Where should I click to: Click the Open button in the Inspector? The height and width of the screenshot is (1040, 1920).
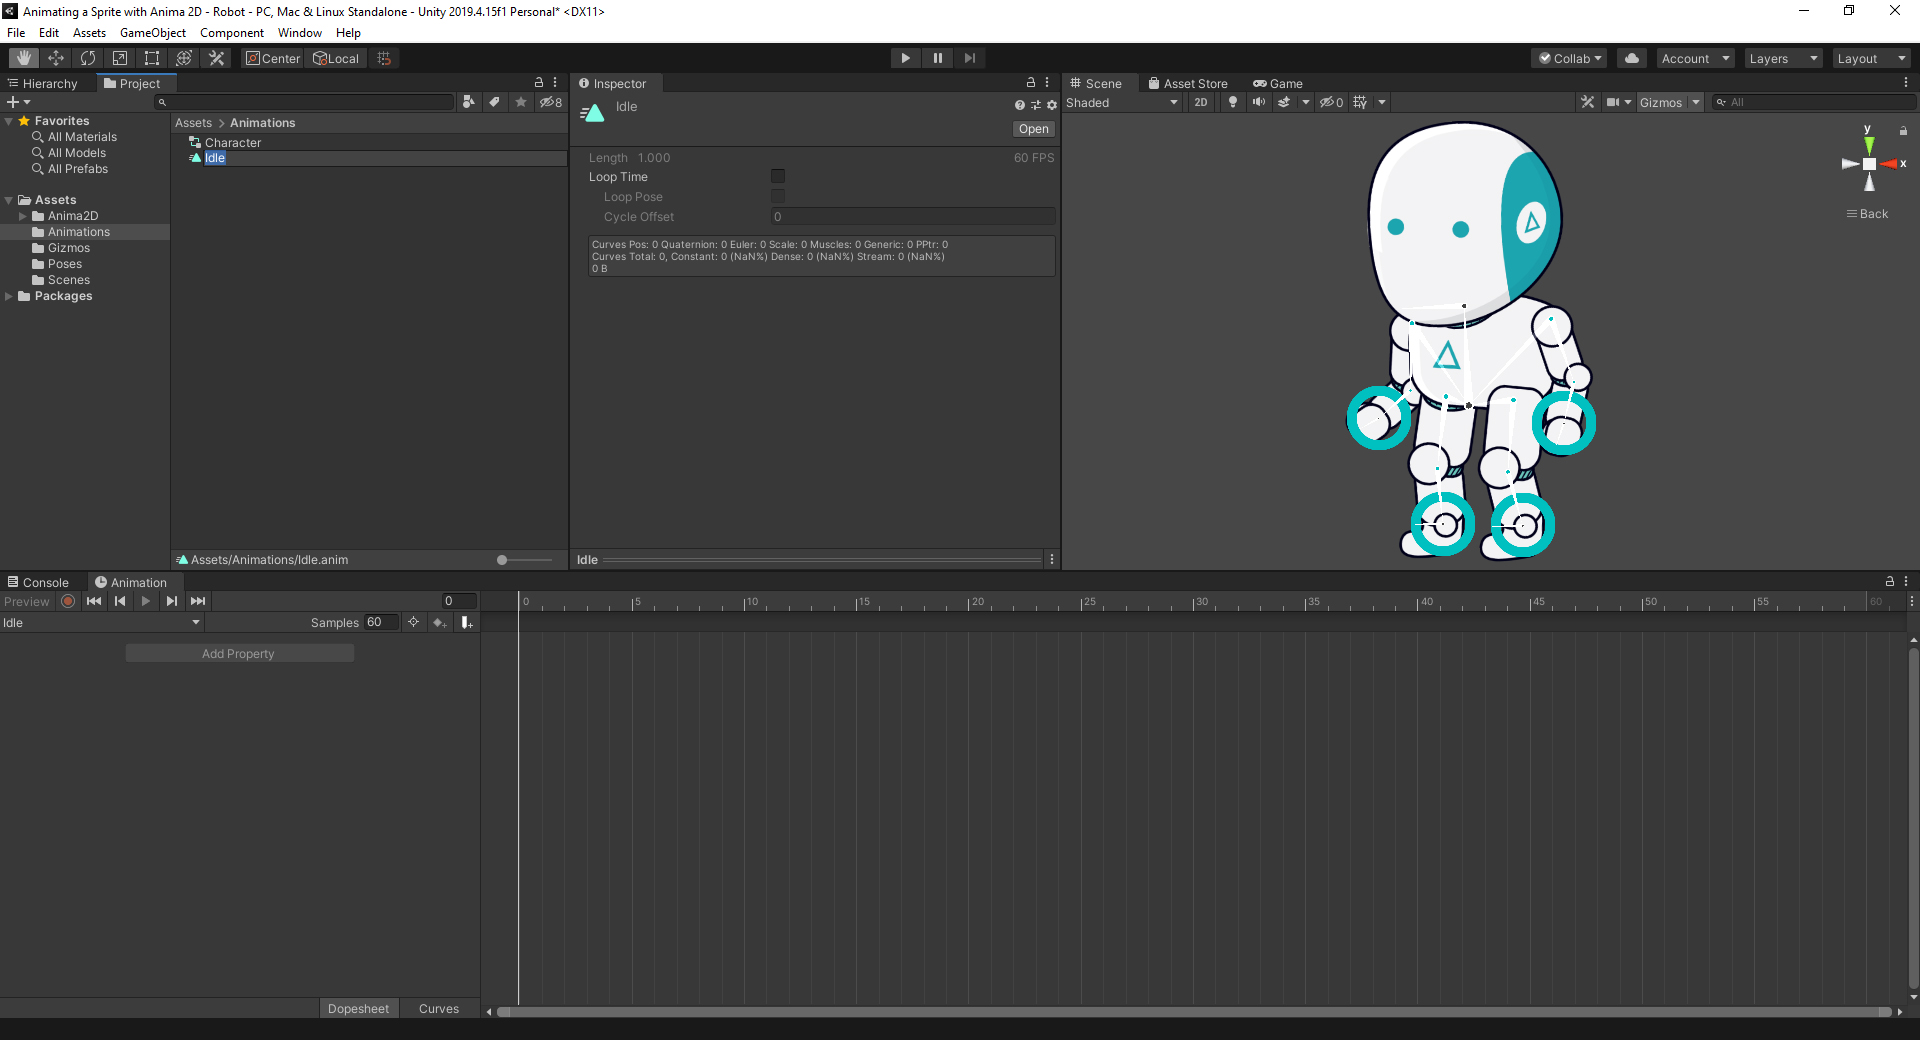click(x=1033, y=128)
